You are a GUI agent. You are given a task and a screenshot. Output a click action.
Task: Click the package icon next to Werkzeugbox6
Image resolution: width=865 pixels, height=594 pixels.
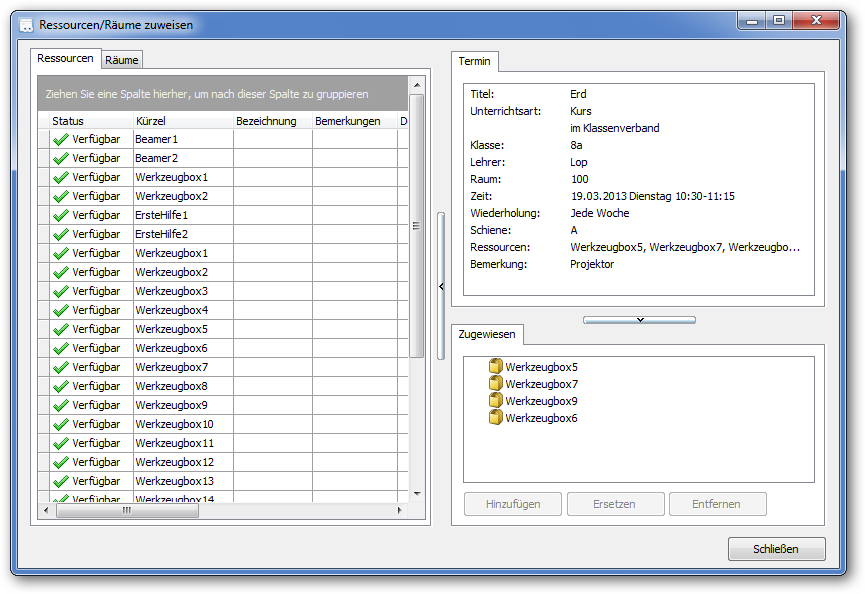pyautogui.click(x=495, y=418)
